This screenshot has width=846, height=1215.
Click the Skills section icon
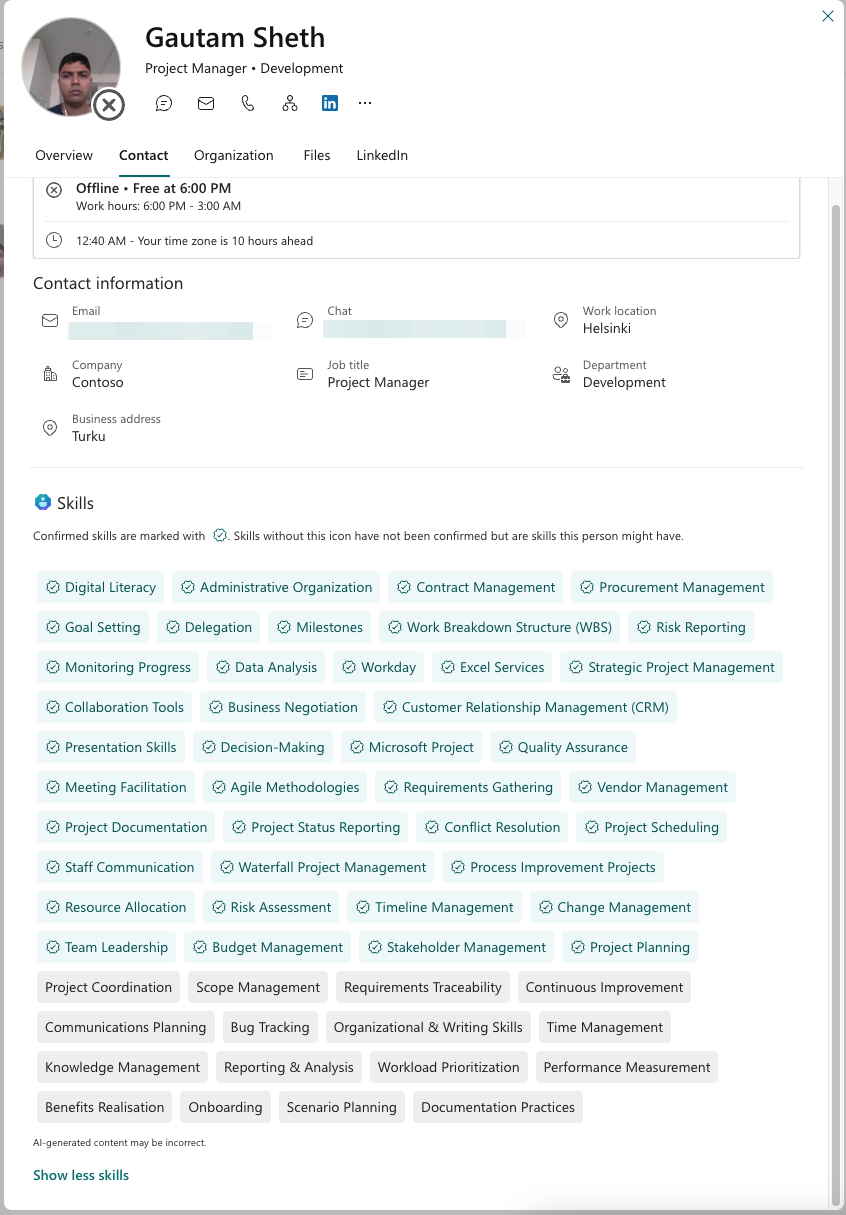coord(43,502)
